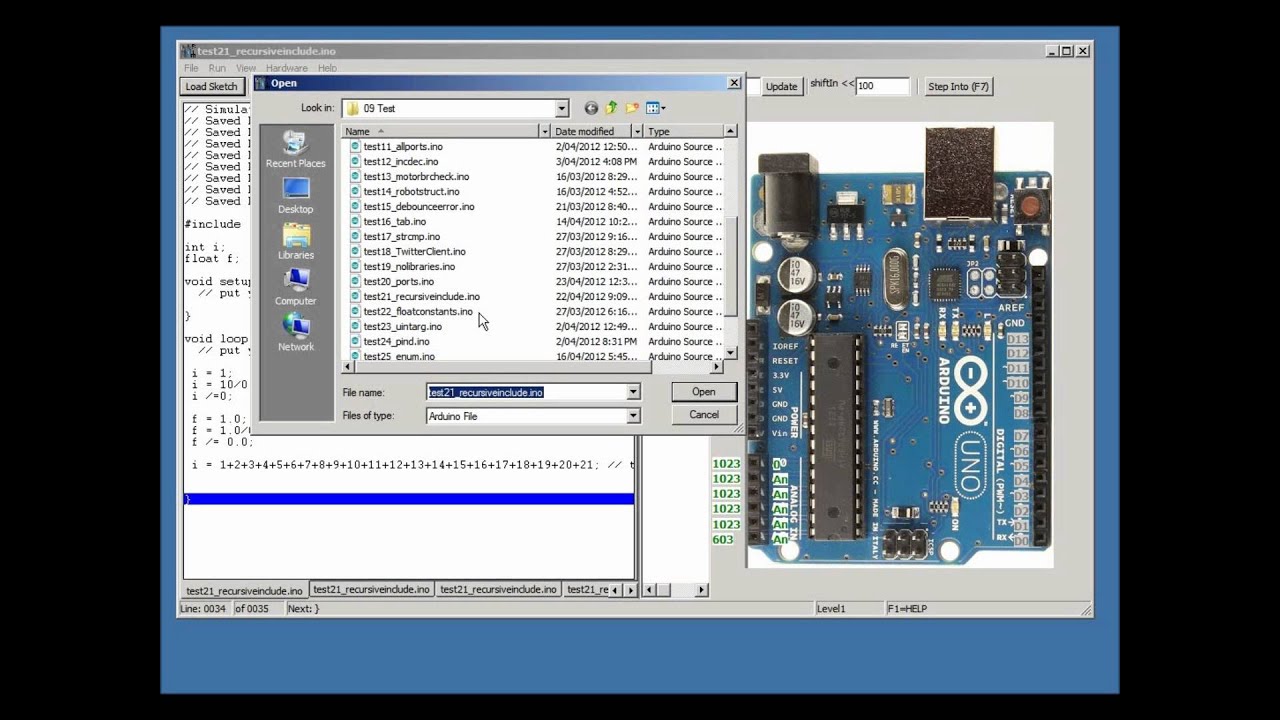The width and height of the screenshot is (1280, 720).
Task: Open the File menu in the simulator window
Action: [x=191, y=68]
